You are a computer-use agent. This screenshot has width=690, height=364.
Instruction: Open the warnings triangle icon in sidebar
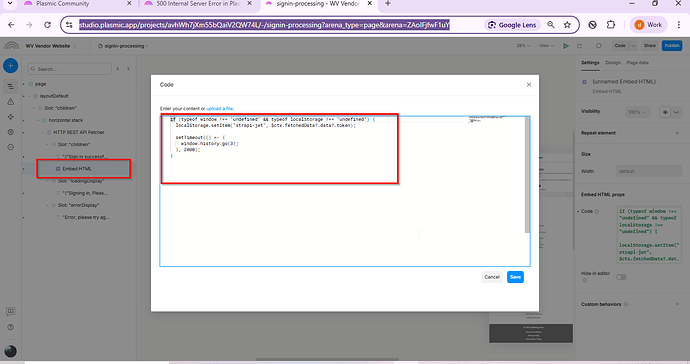[11, 102]
